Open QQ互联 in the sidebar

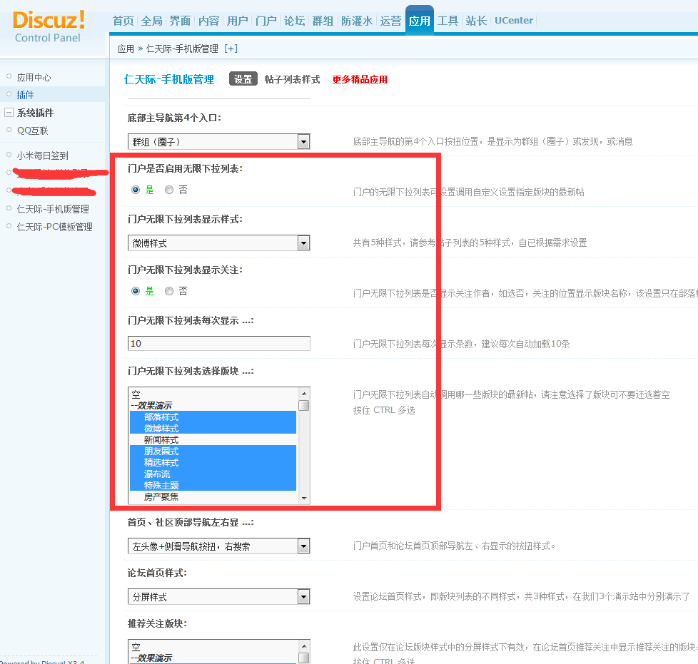(32, 131)
